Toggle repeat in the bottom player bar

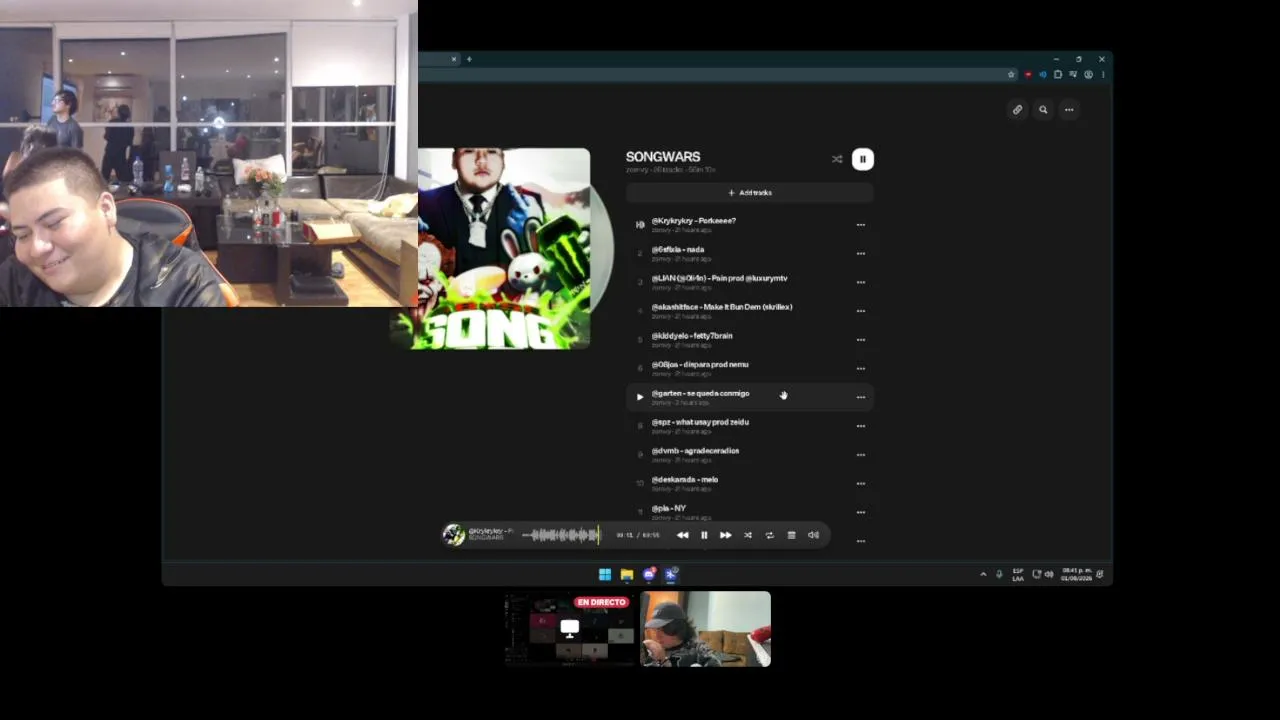tap(769, 535)
